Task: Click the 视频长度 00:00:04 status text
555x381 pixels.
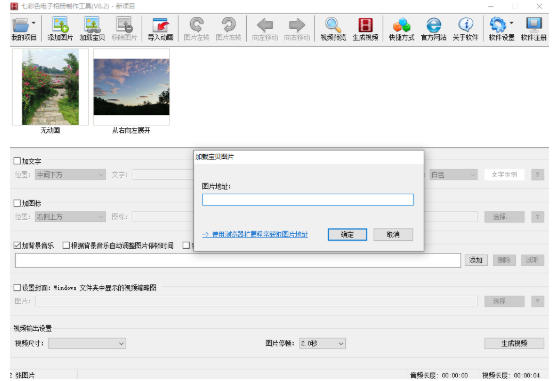Action: click(511, 375)
